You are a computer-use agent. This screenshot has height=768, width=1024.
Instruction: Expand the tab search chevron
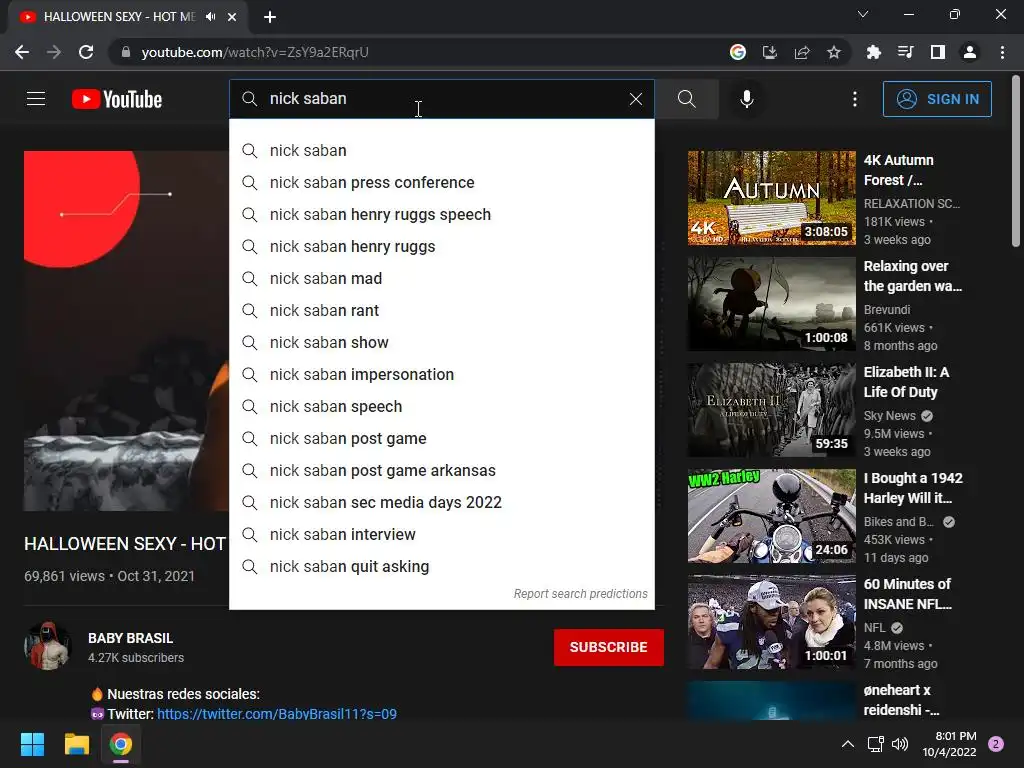tap(863, 14)
